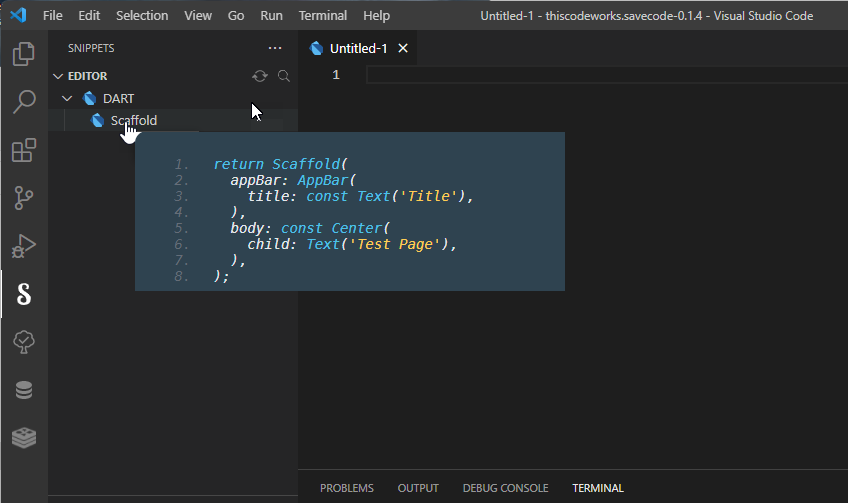The image size is (848, 503).
Task: Click 'return Scaffold(' in snippet preview
Action: 280,164
